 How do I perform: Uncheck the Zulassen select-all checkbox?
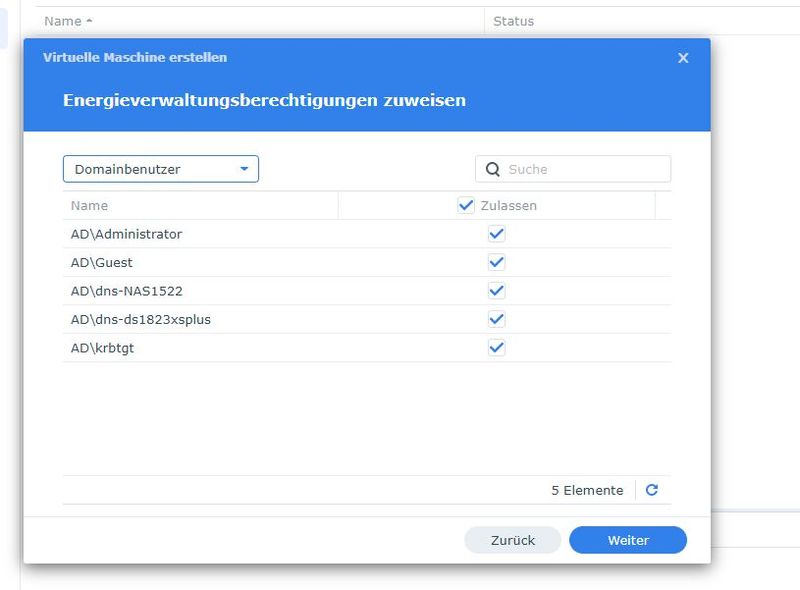click(x=464, y=206)
